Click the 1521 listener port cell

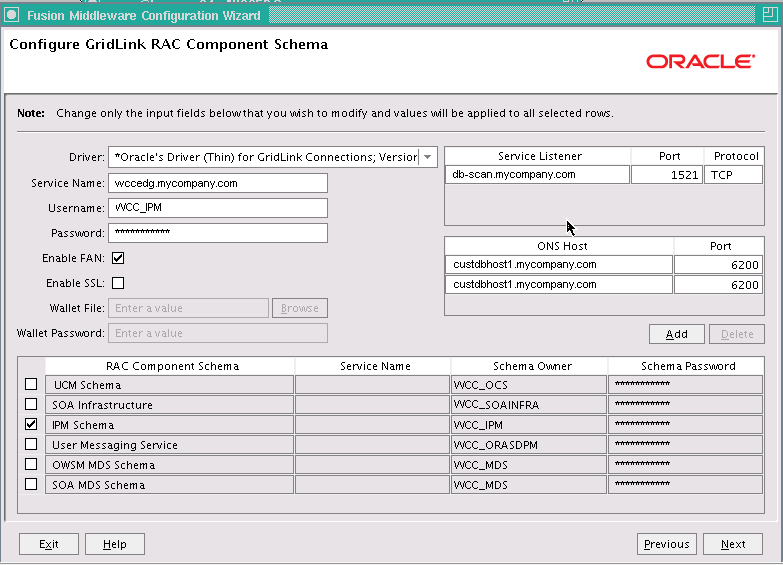(667, 175)
